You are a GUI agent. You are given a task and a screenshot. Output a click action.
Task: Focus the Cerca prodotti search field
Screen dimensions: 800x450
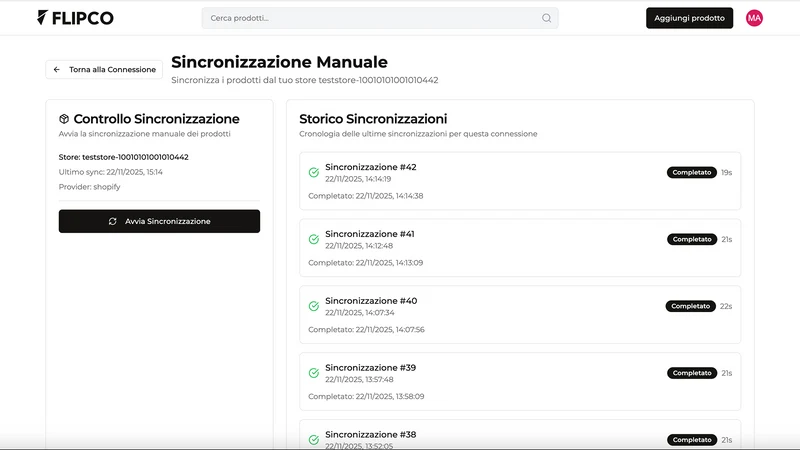click(380, 18)
